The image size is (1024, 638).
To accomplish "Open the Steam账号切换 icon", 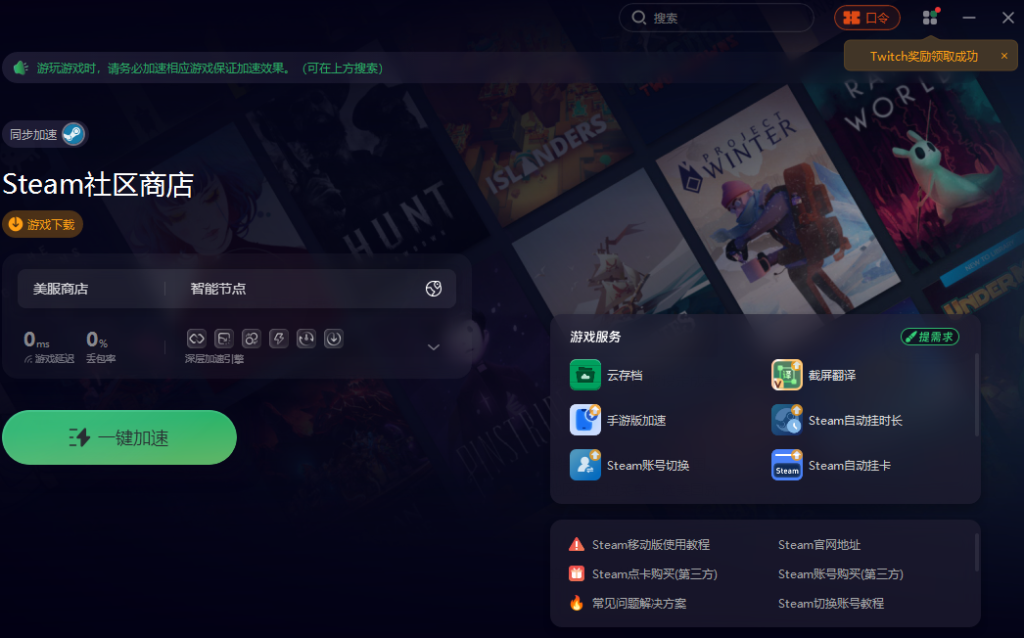I will 585,465.
